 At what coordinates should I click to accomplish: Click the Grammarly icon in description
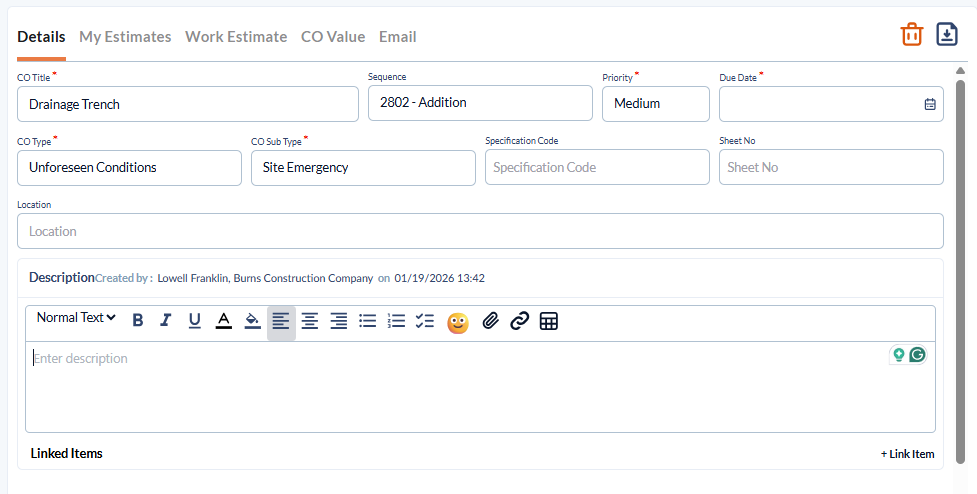click(x=917, y=355)
